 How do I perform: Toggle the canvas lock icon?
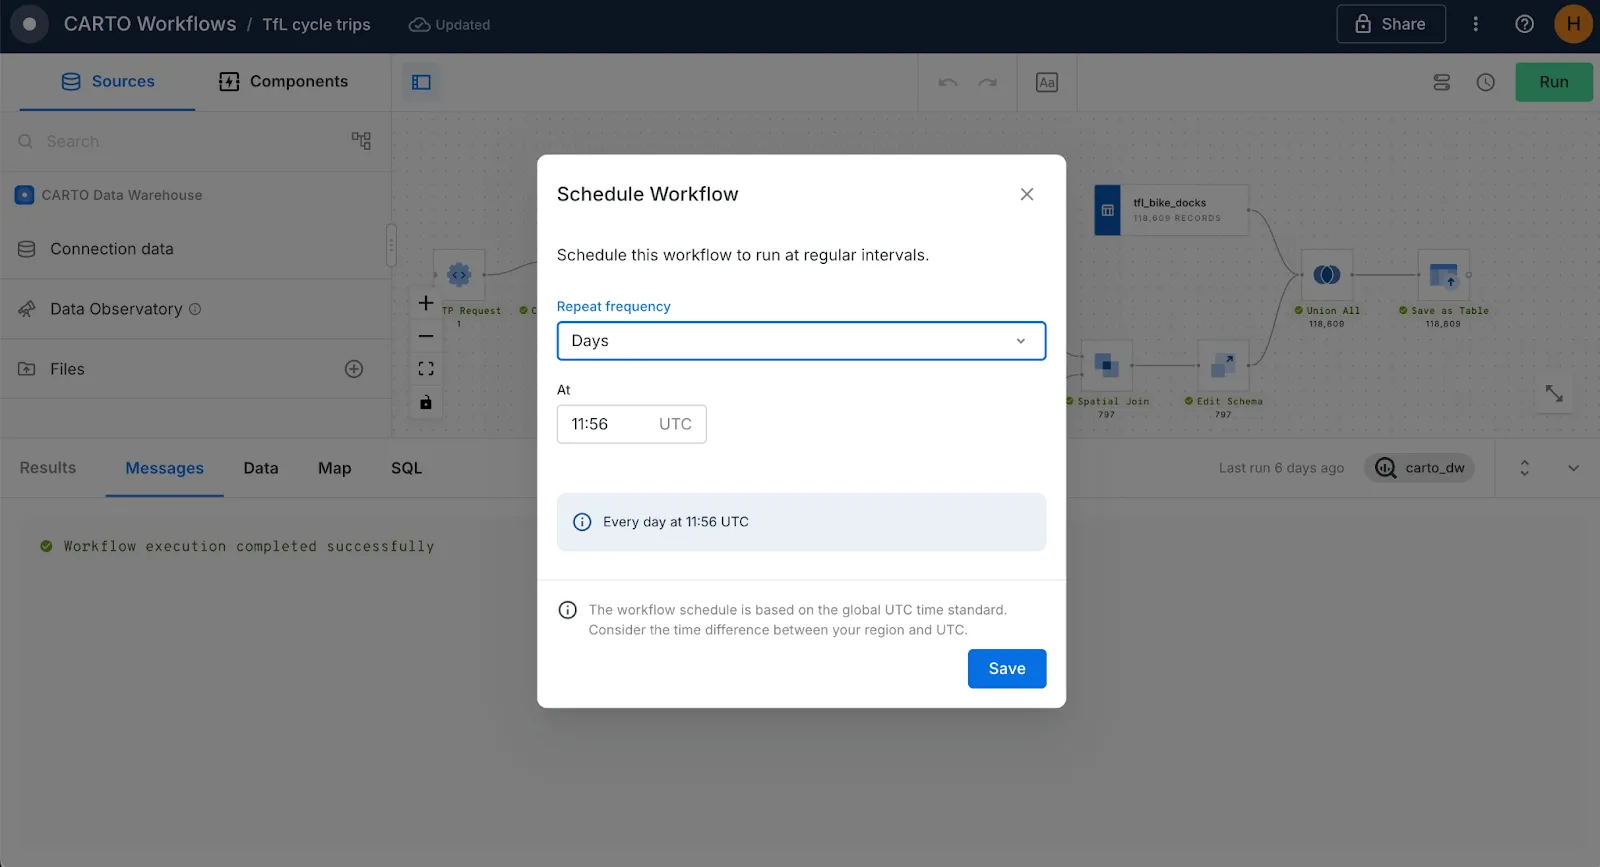(426, 402)
